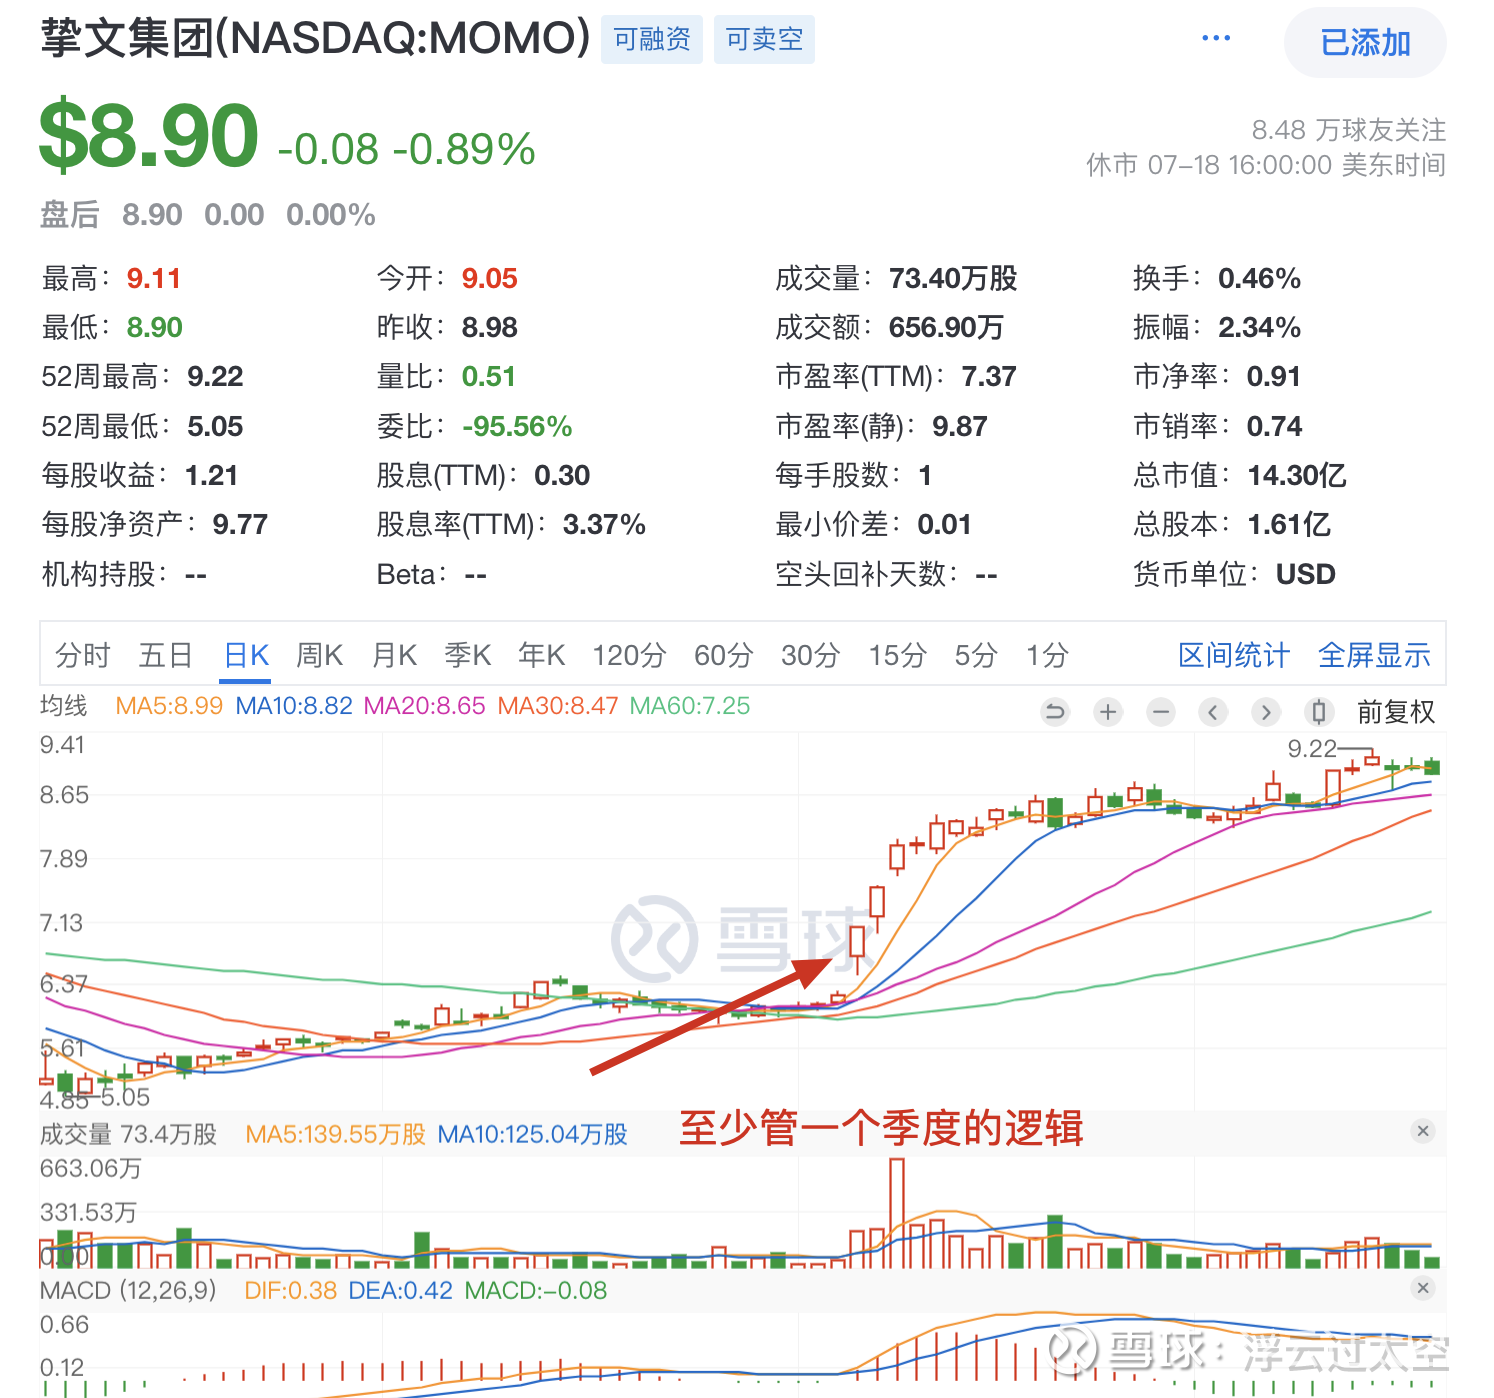The height and width of the screenshot is (1398, 1494).
Task: Click the 52周最高 9.22 value
Action: 215,376
